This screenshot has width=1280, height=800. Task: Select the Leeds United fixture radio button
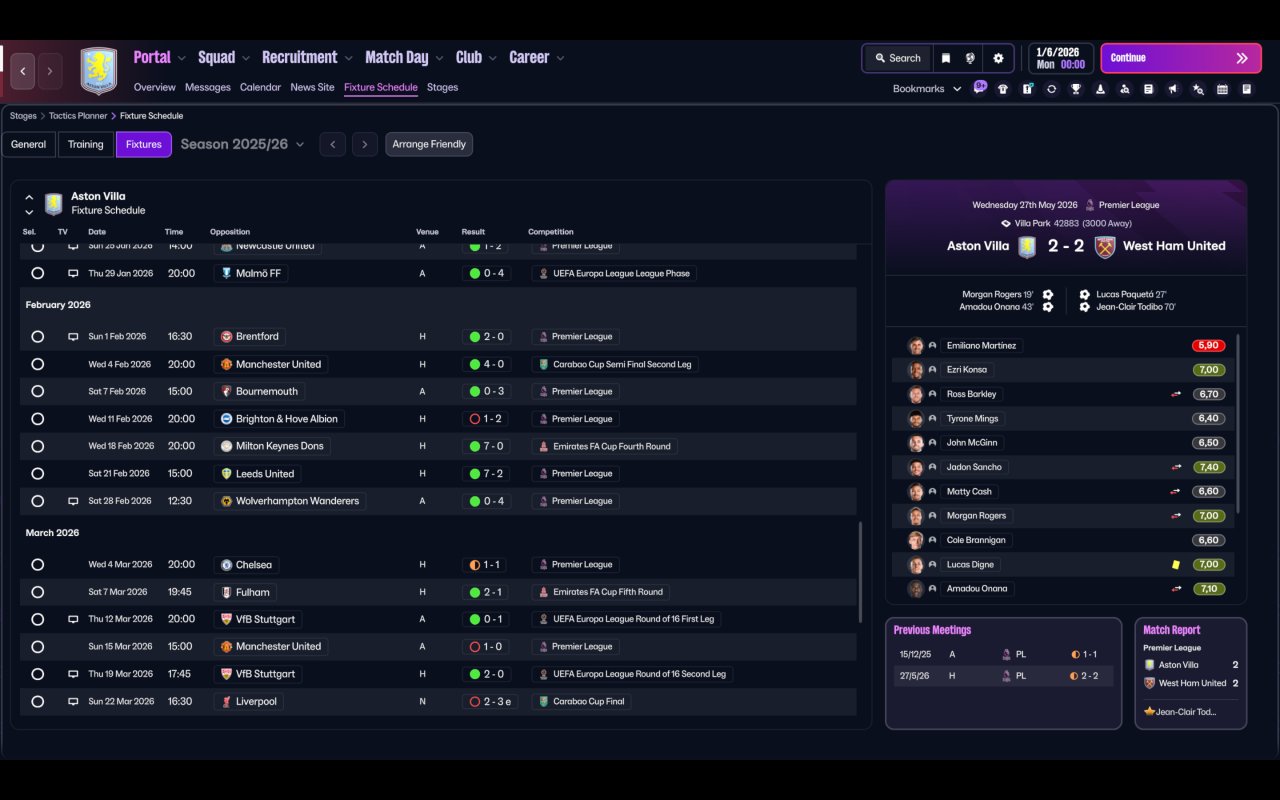pos(37,474)
